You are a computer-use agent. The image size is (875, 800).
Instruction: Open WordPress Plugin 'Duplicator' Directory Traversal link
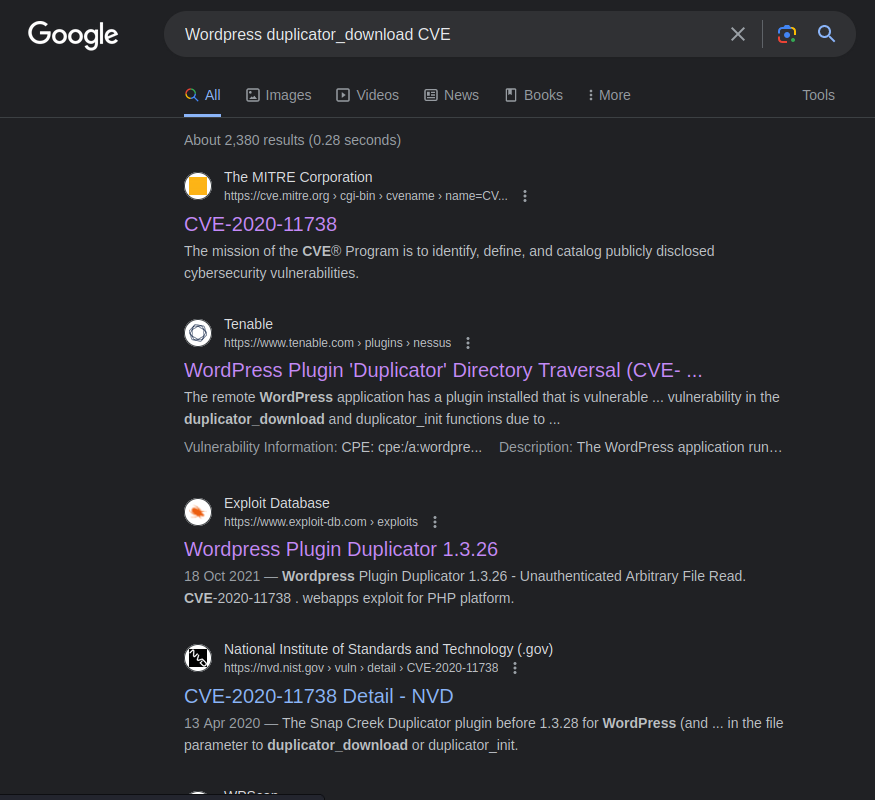click(443, 370)
